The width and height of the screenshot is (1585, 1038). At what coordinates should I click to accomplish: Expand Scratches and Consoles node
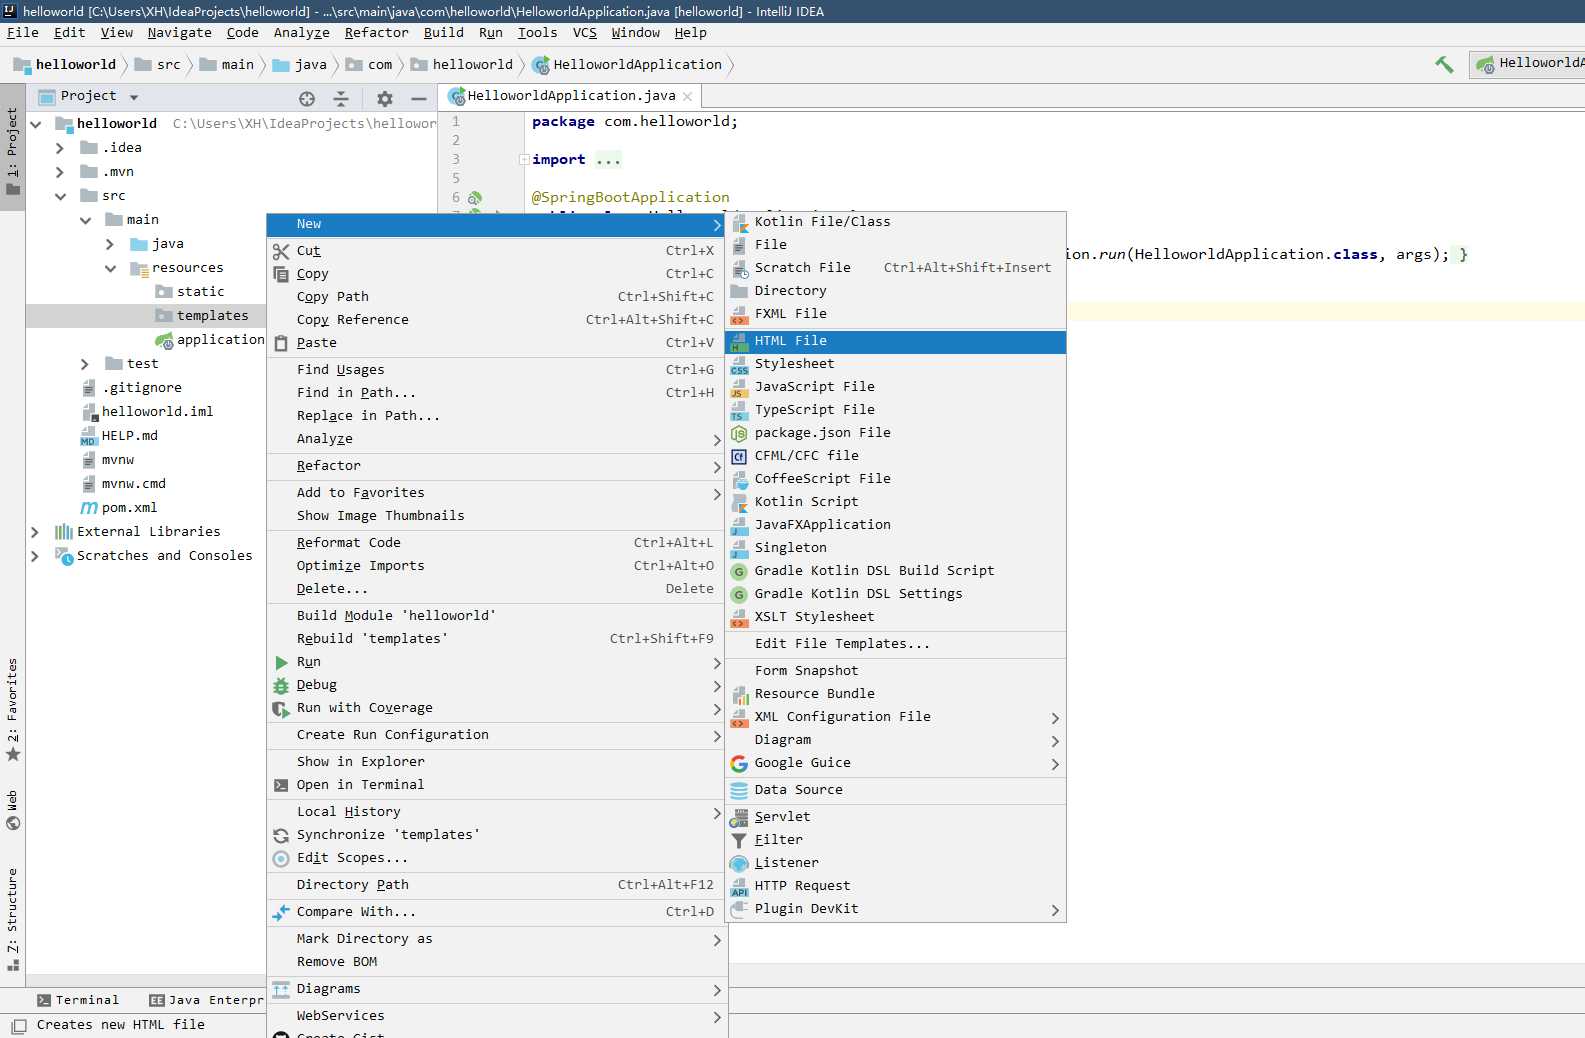(x=35, y=556)
